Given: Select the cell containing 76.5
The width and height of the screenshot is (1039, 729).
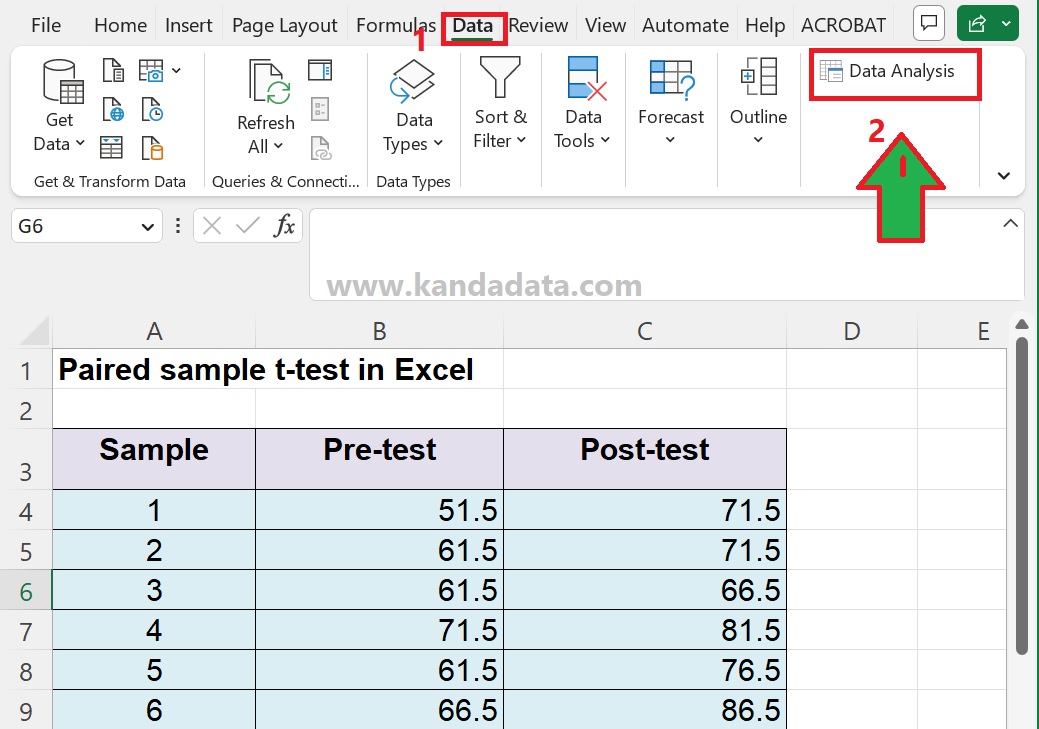Looking at the screenshot, I should coord(645,669).
